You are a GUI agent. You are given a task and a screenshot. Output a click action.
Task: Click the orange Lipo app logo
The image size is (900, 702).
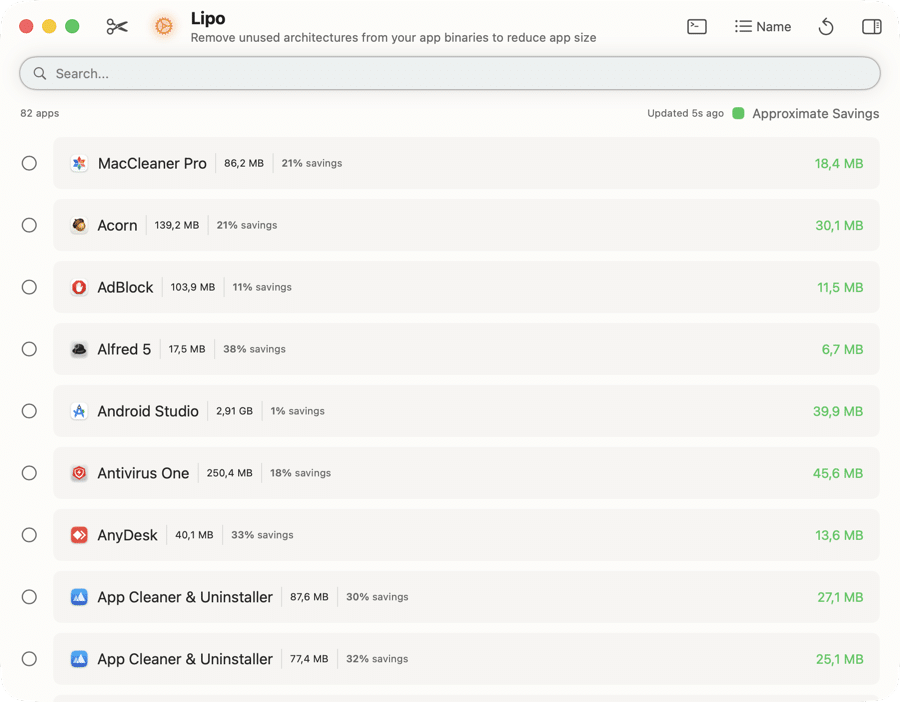[164, 26]
